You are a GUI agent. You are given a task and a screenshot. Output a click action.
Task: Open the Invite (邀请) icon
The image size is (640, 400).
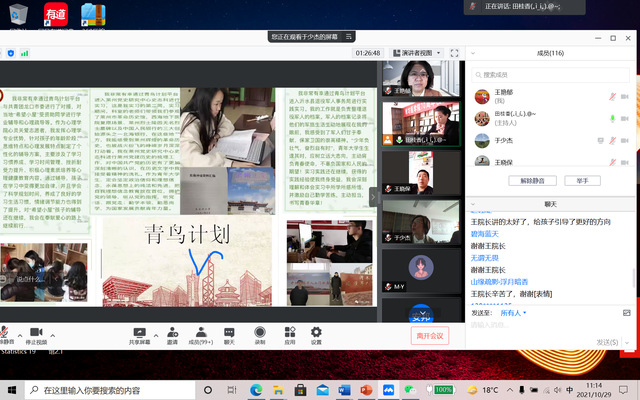point(172,333)
